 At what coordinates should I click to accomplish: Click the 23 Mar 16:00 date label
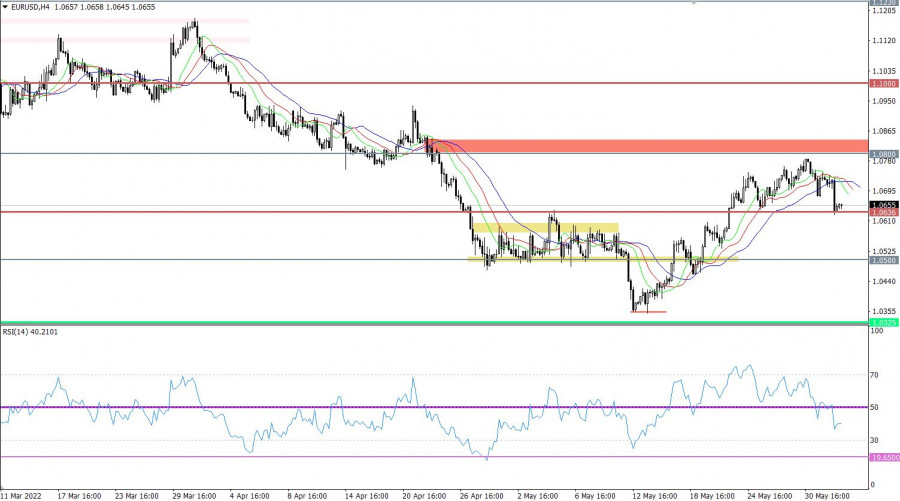(137, 496)
